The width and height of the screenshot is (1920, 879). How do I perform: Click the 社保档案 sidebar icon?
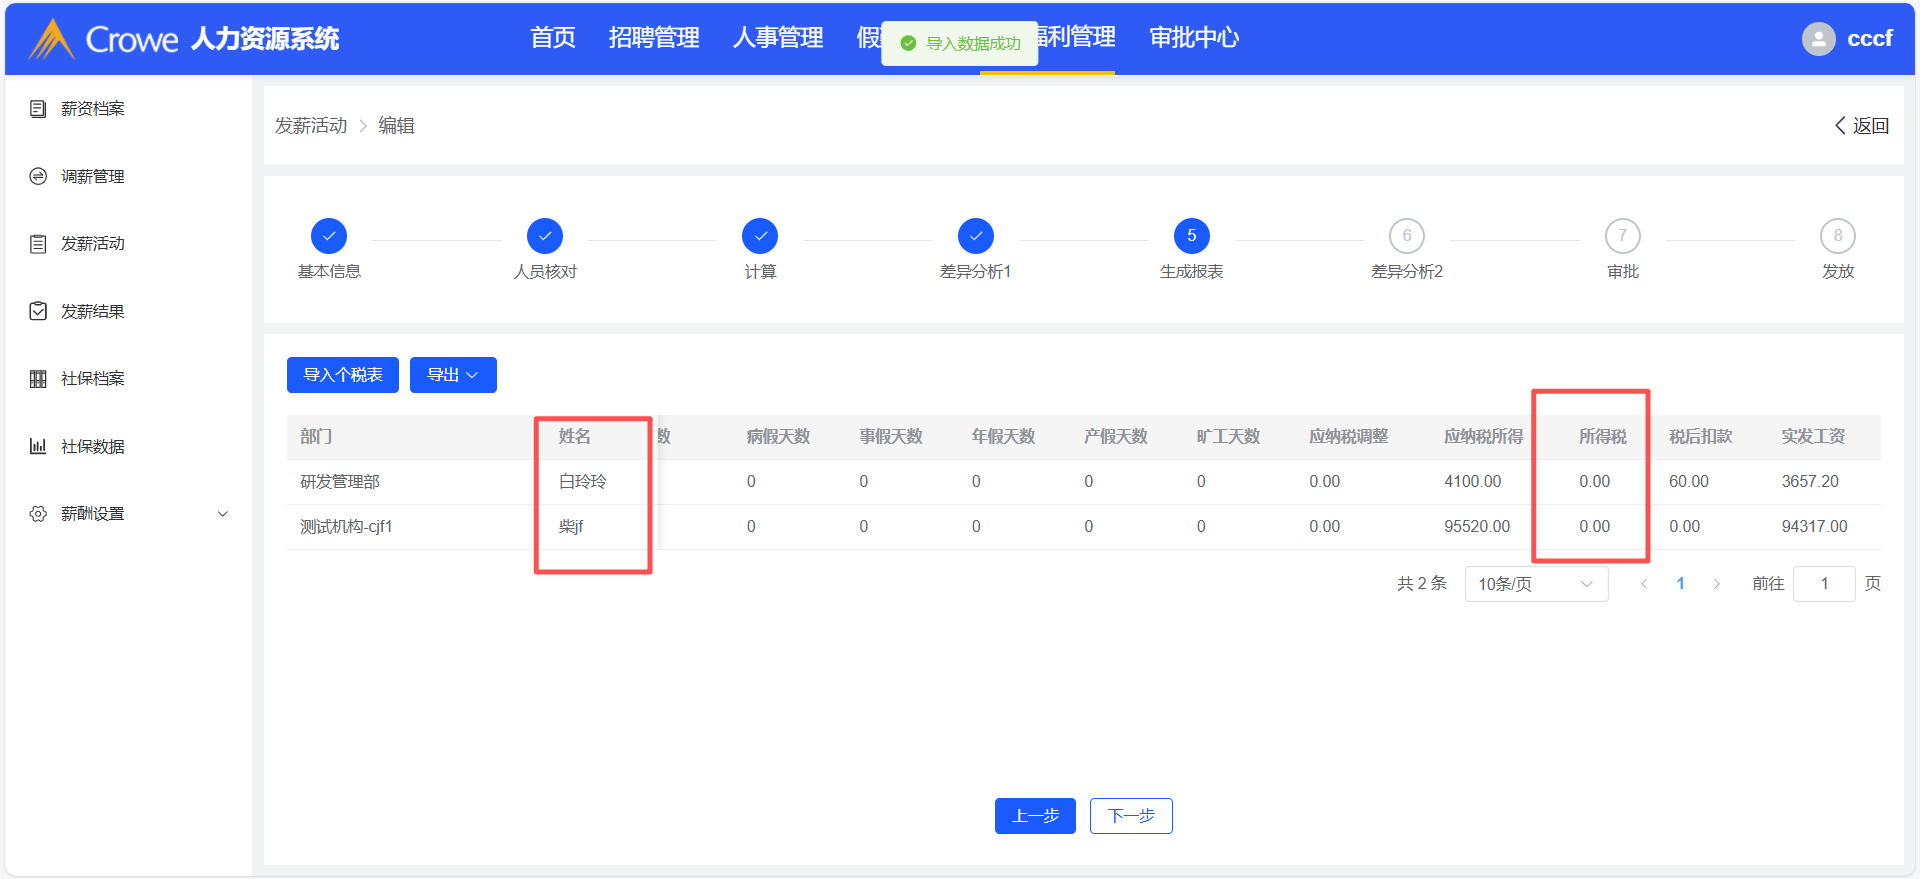coord(38,379)
